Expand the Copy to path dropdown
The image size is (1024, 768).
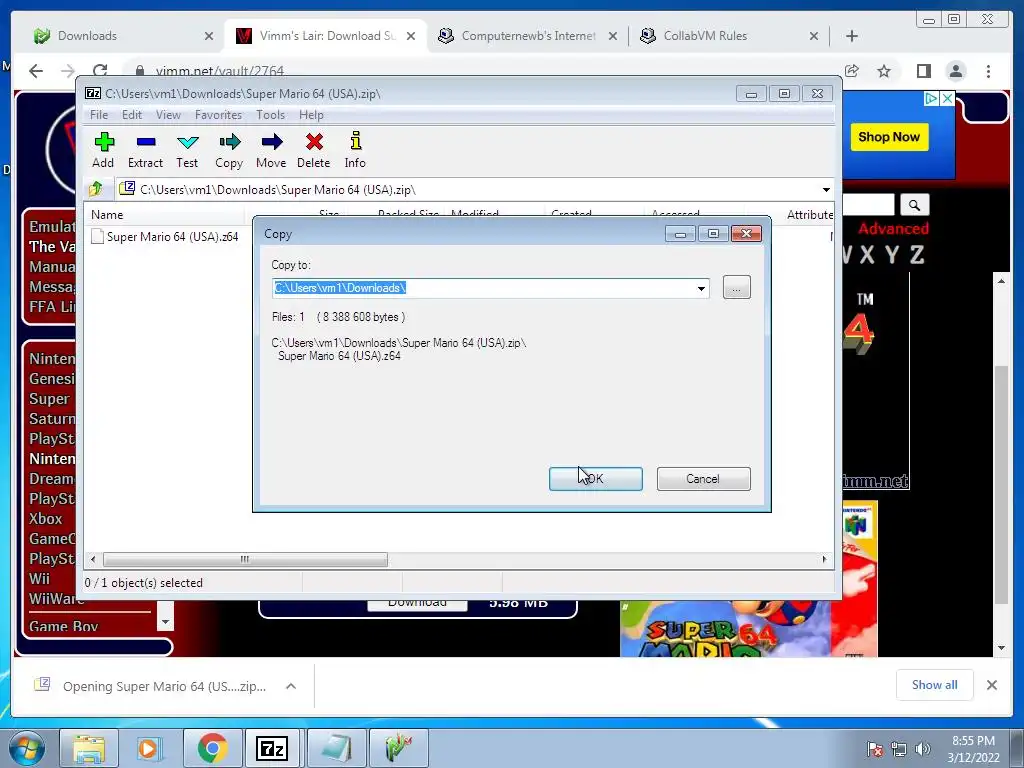tap(701, 288)
